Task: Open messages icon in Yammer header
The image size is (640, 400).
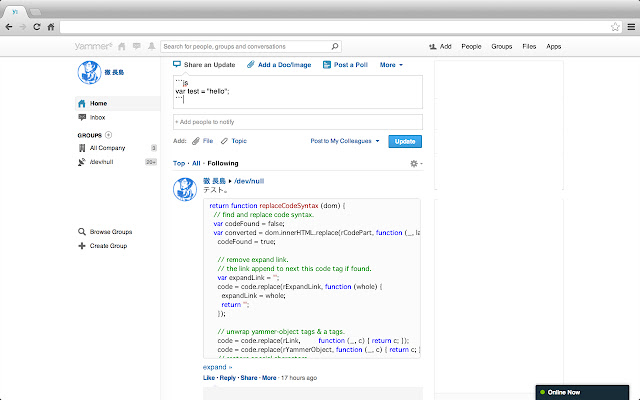Action: coord(137,46)
